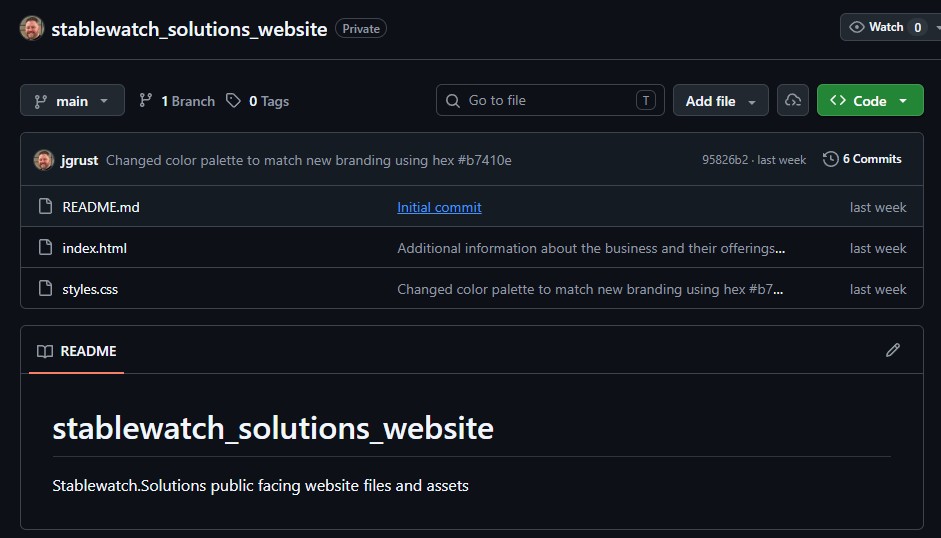The width and height of the screenshot is (941, 538).
Task: Click the Private visibility label
Action: (x=361, y=28)
